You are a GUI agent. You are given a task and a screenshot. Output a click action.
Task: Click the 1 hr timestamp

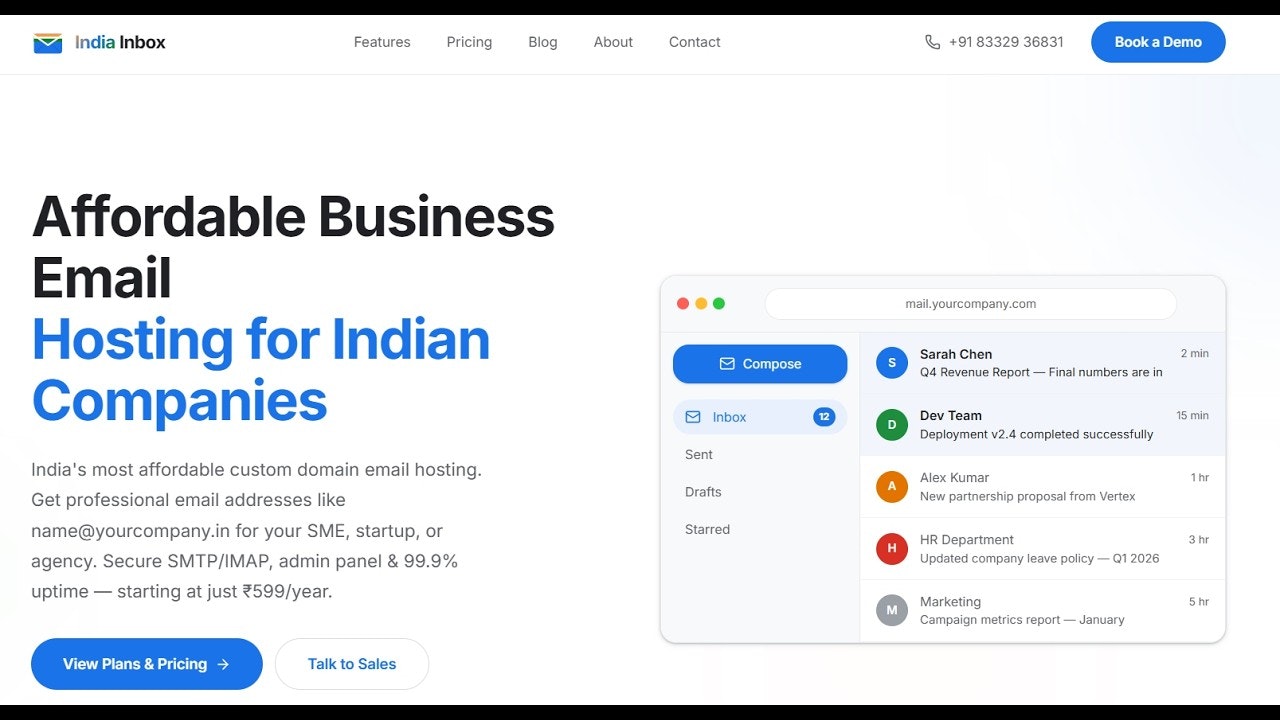tap(1199, 477)
